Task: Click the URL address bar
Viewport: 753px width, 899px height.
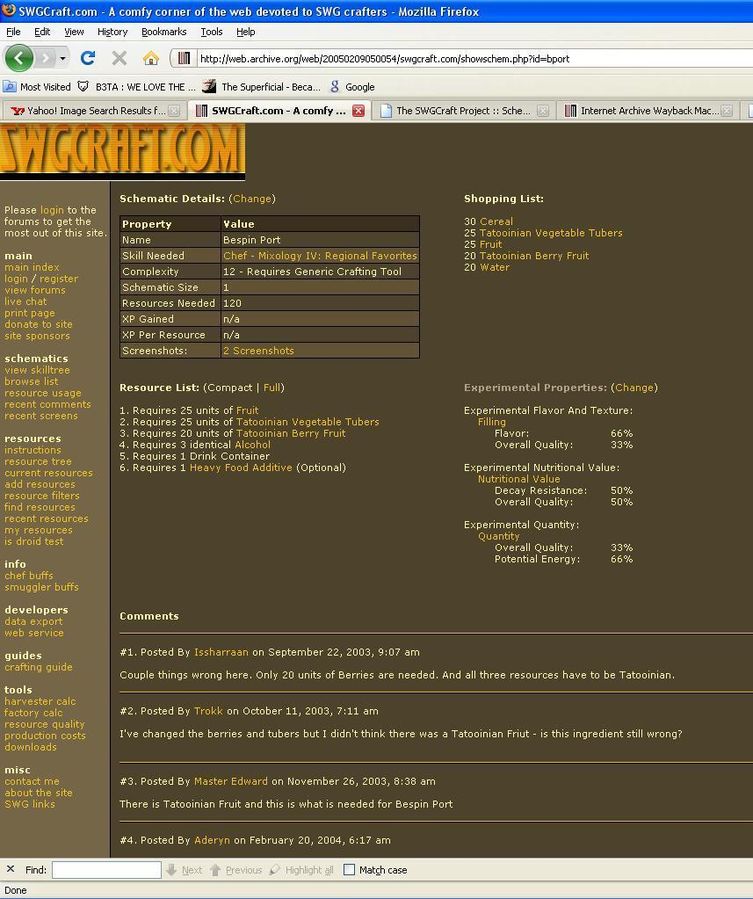Action: coord(460,58)
